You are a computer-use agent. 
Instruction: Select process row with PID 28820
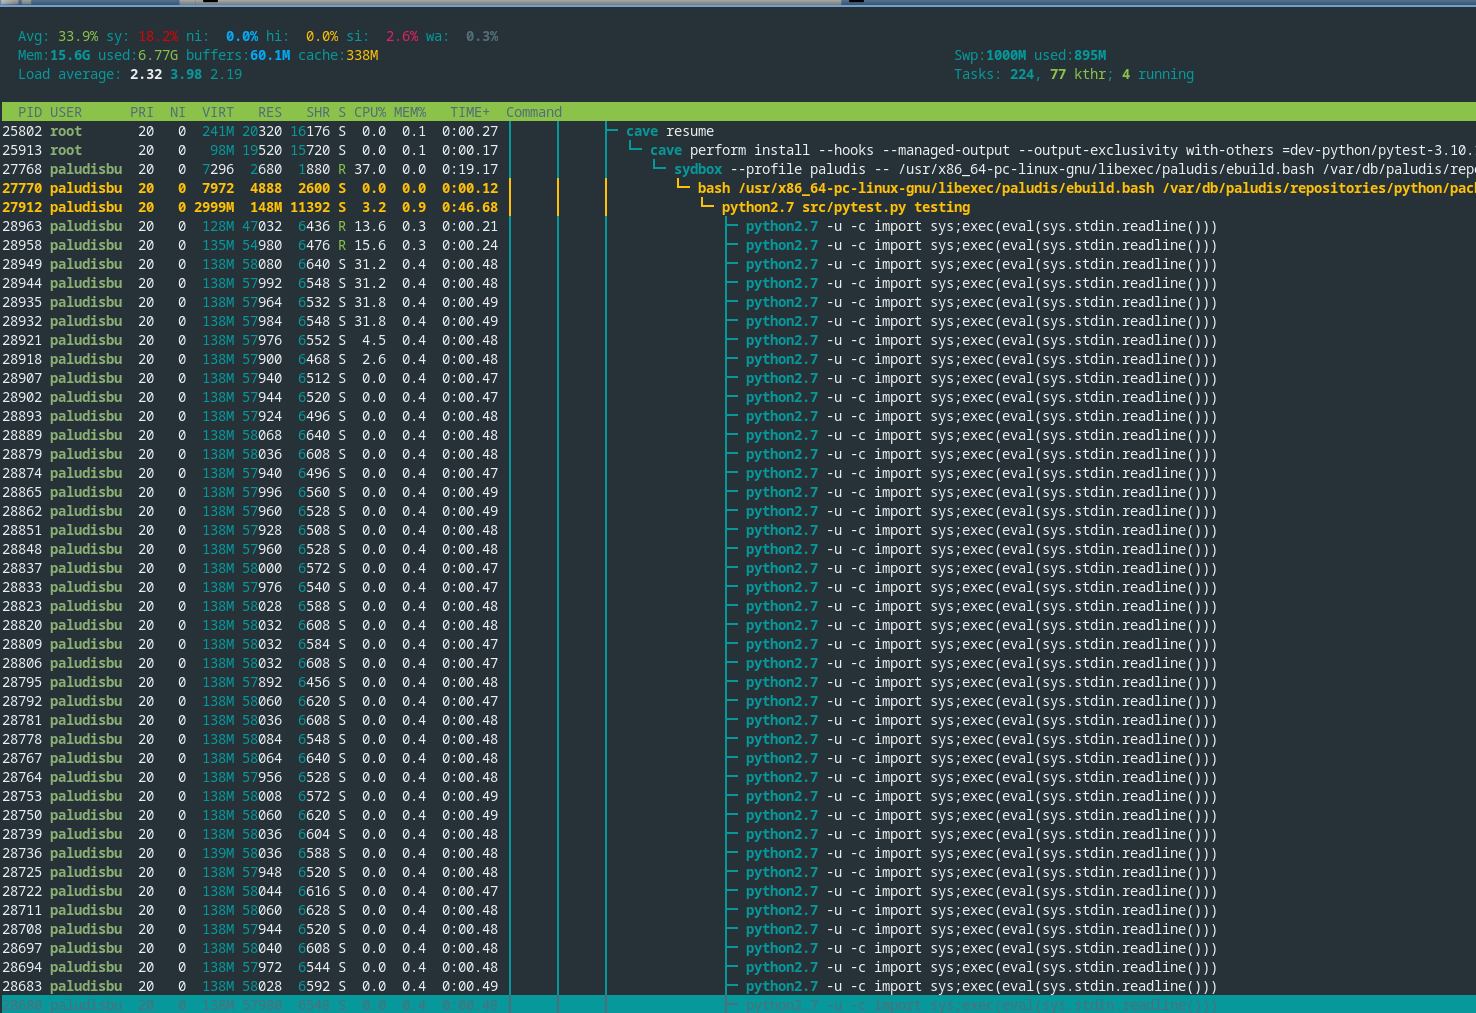point(738,625)
